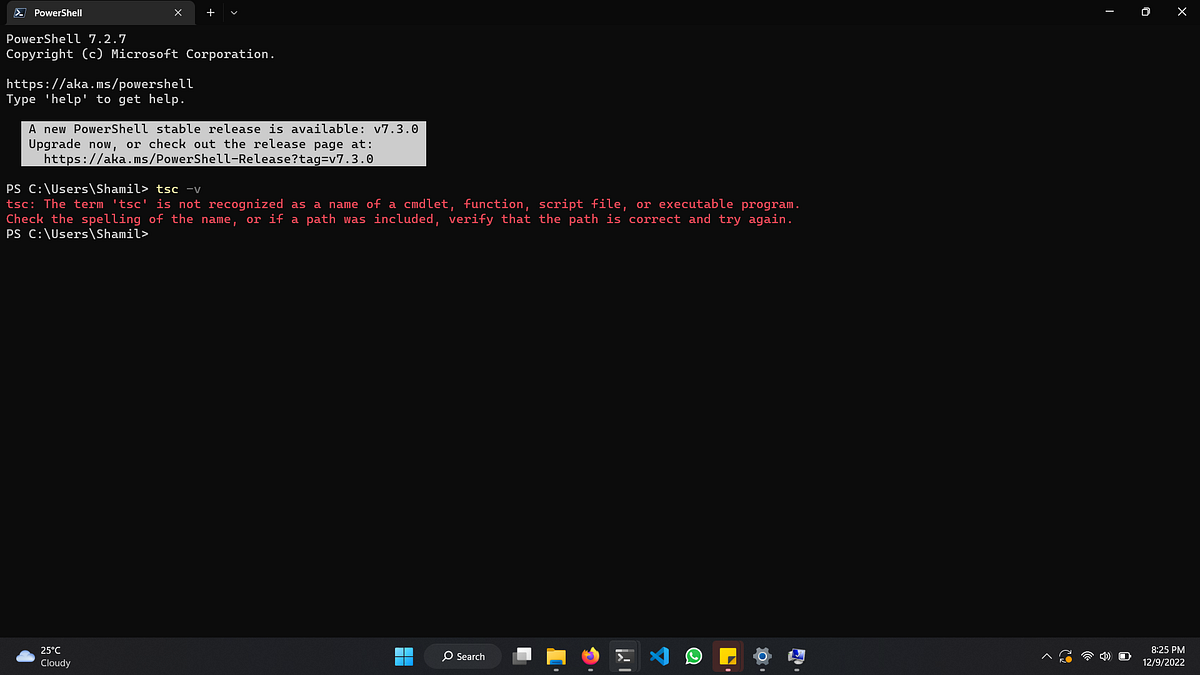Click the 'Copyright (c) Microsoft Corporation.' line

point(141,54)
